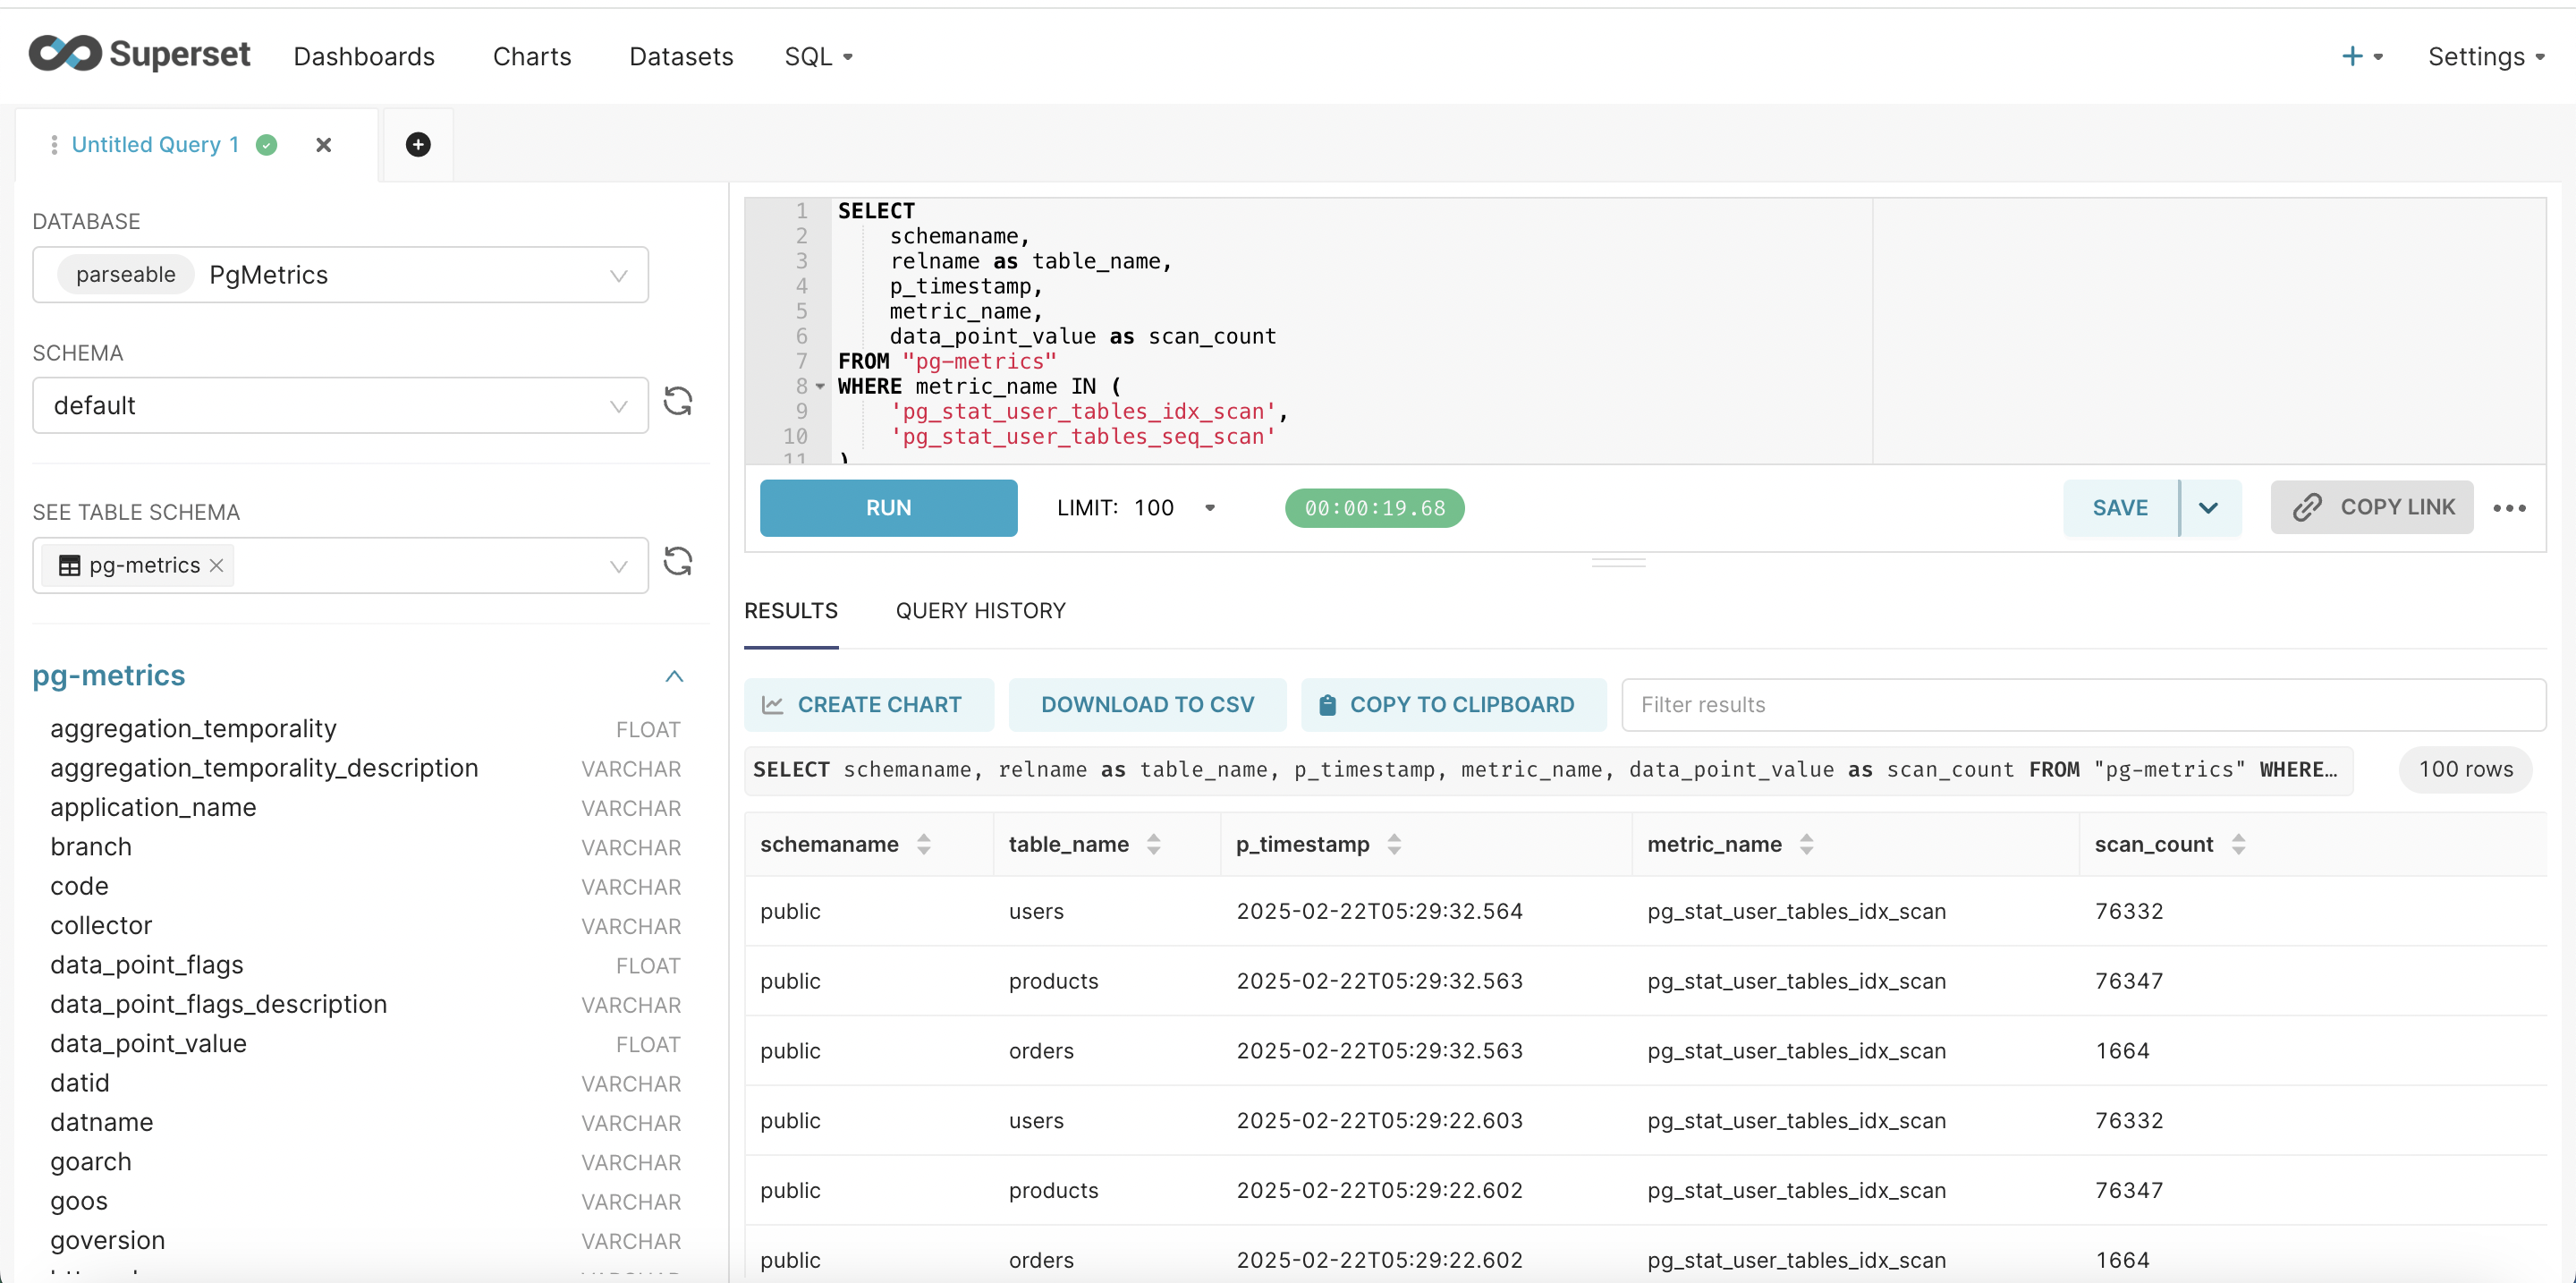Sort results by the schemaname column

click(x=923, y=844)
